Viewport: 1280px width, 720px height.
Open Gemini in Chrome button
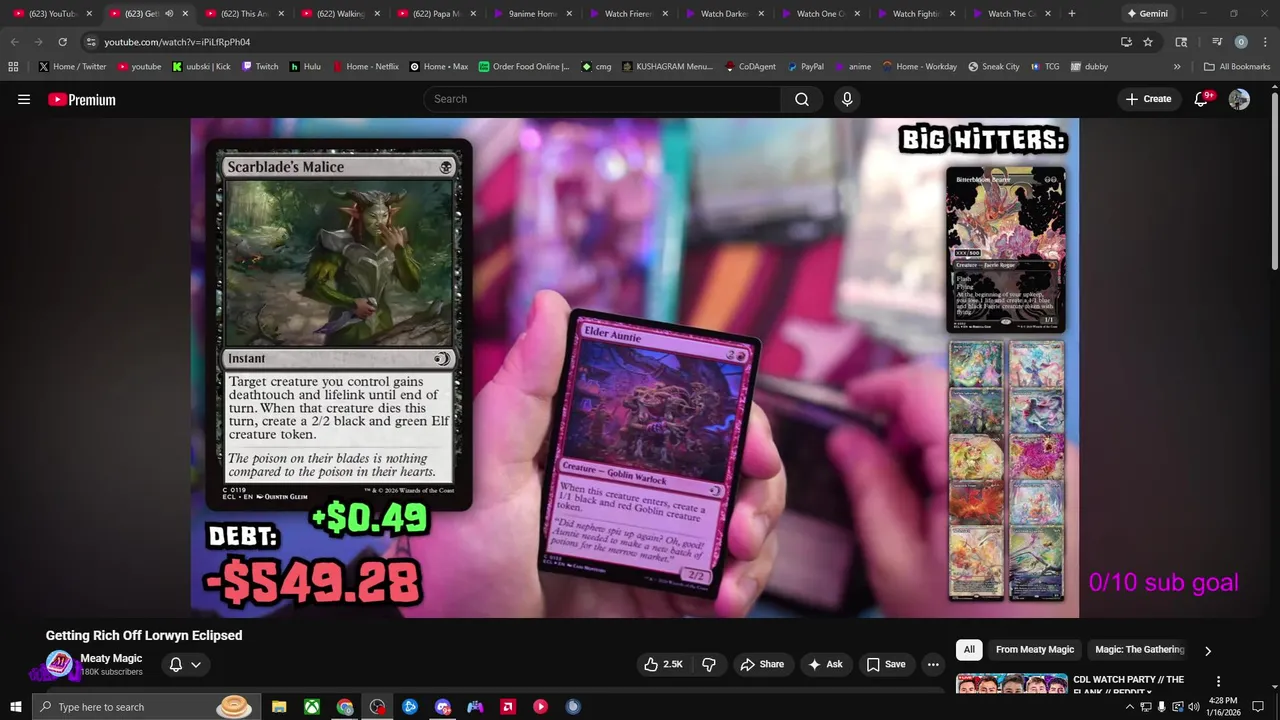click(1147, 14)
